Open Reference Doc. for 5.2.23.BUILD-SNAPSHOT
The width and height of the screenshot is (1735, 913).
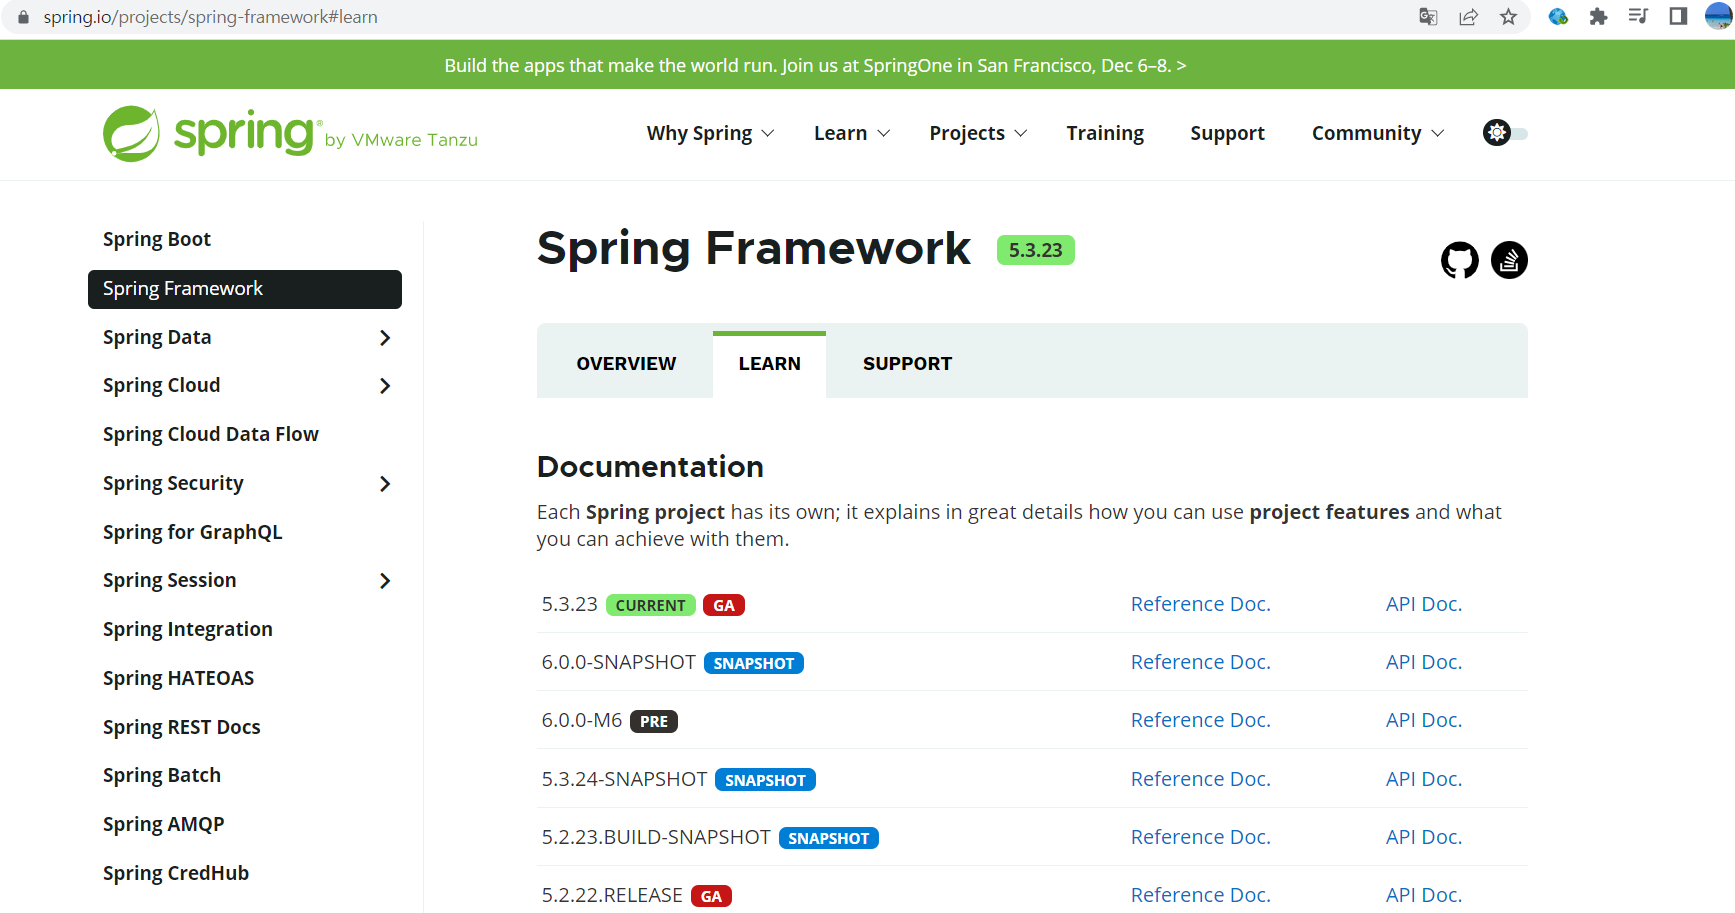point(1200,837)
